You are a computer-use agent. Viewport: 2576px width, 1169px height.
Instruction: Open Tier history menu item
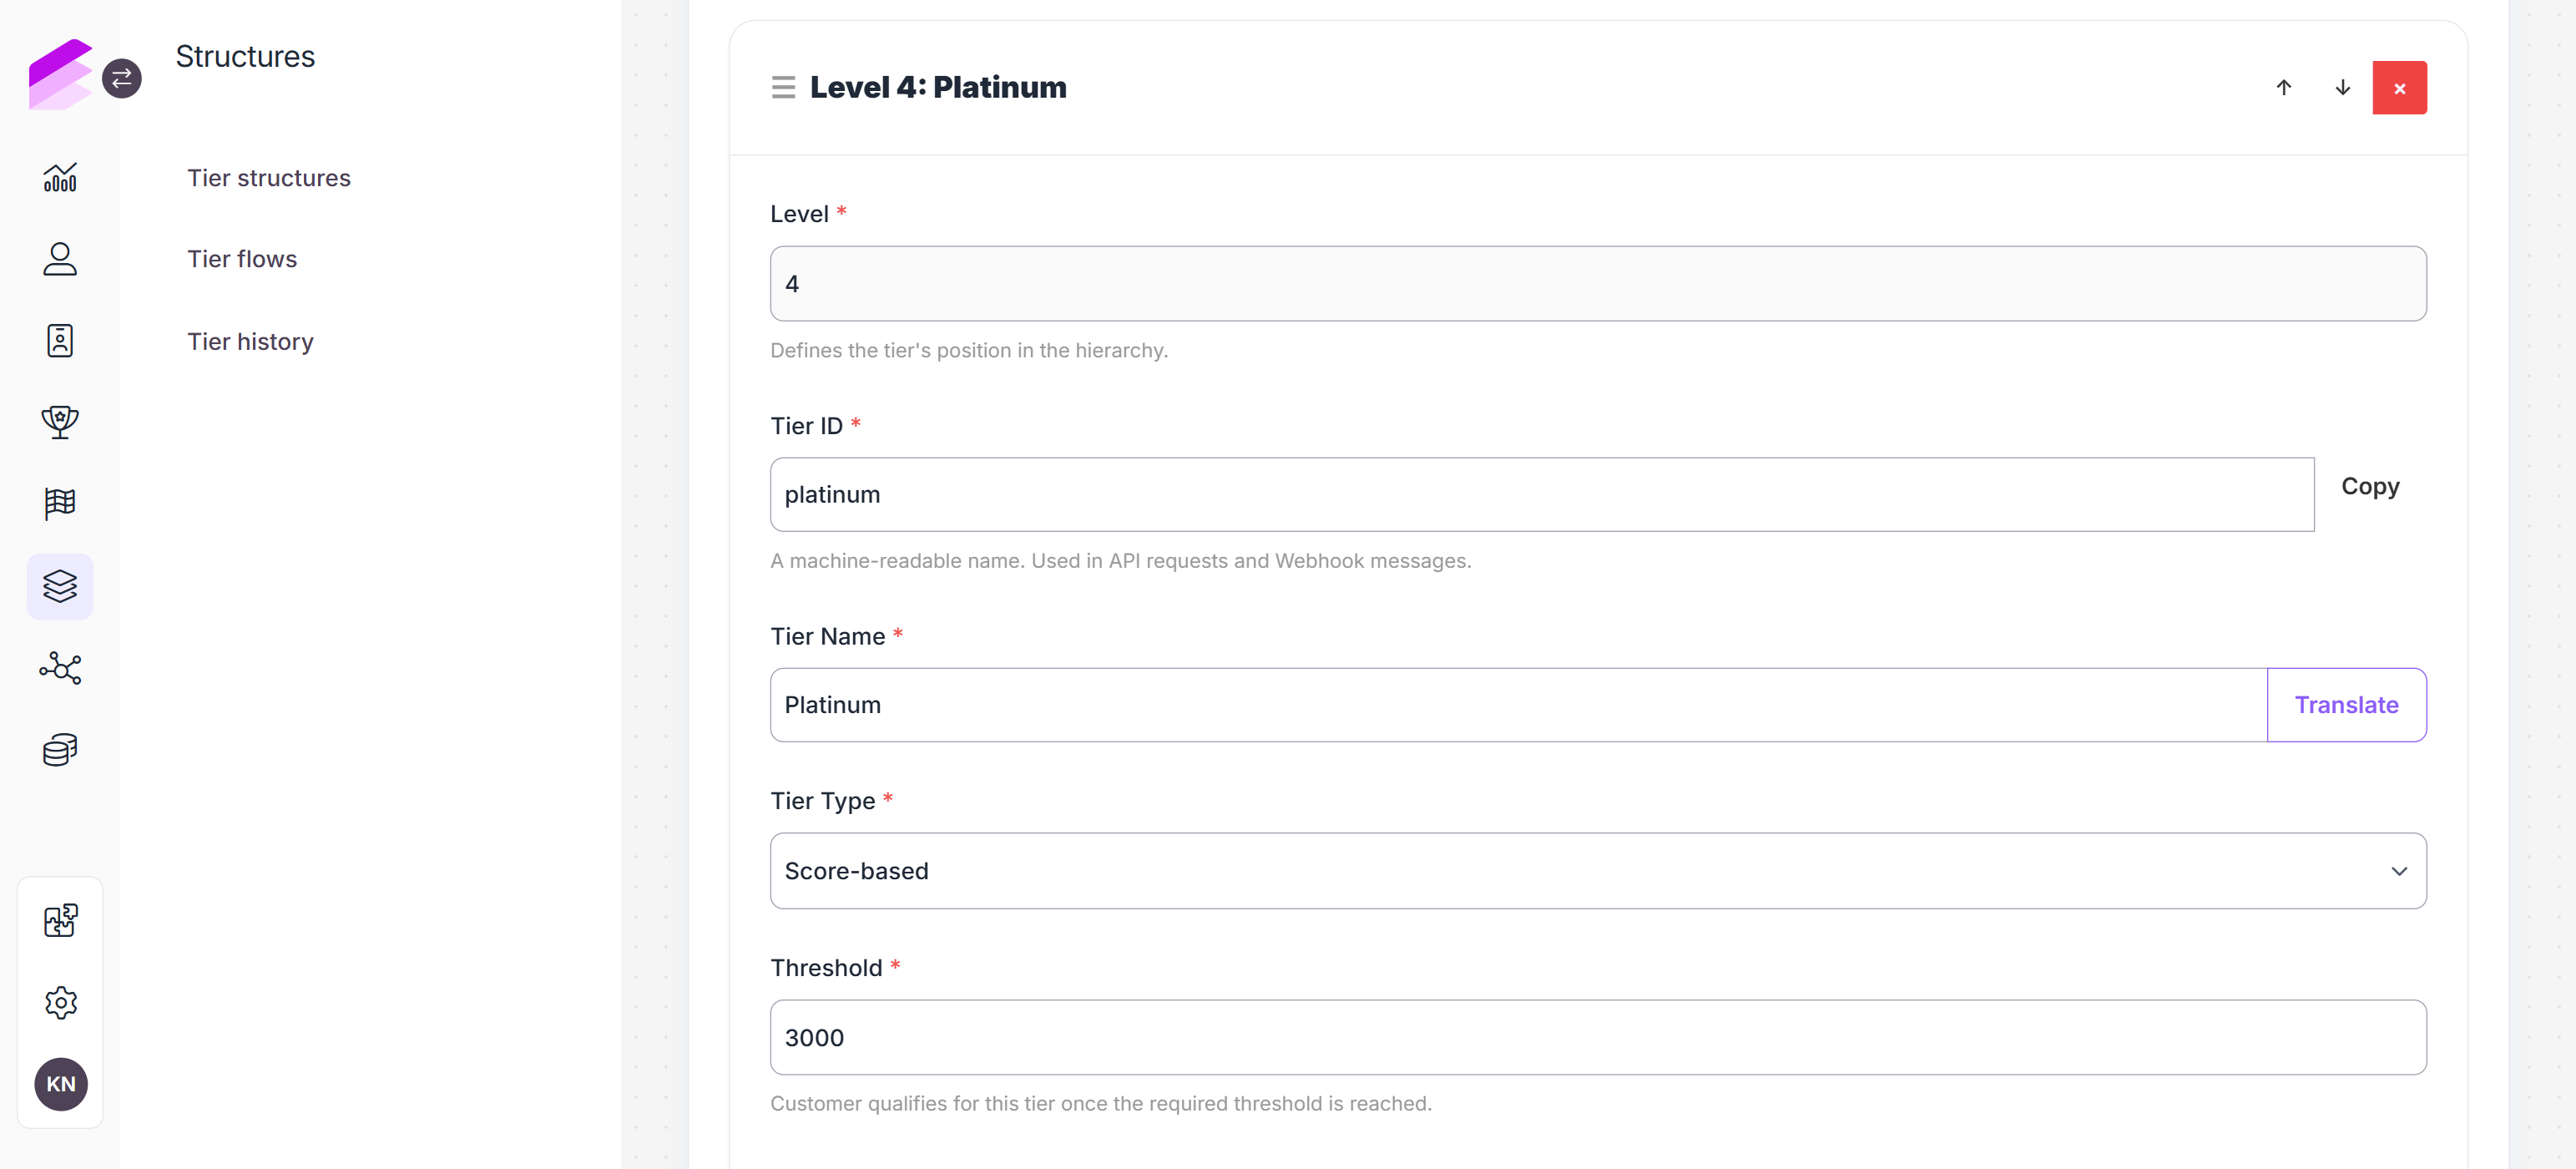click(250, 342)
